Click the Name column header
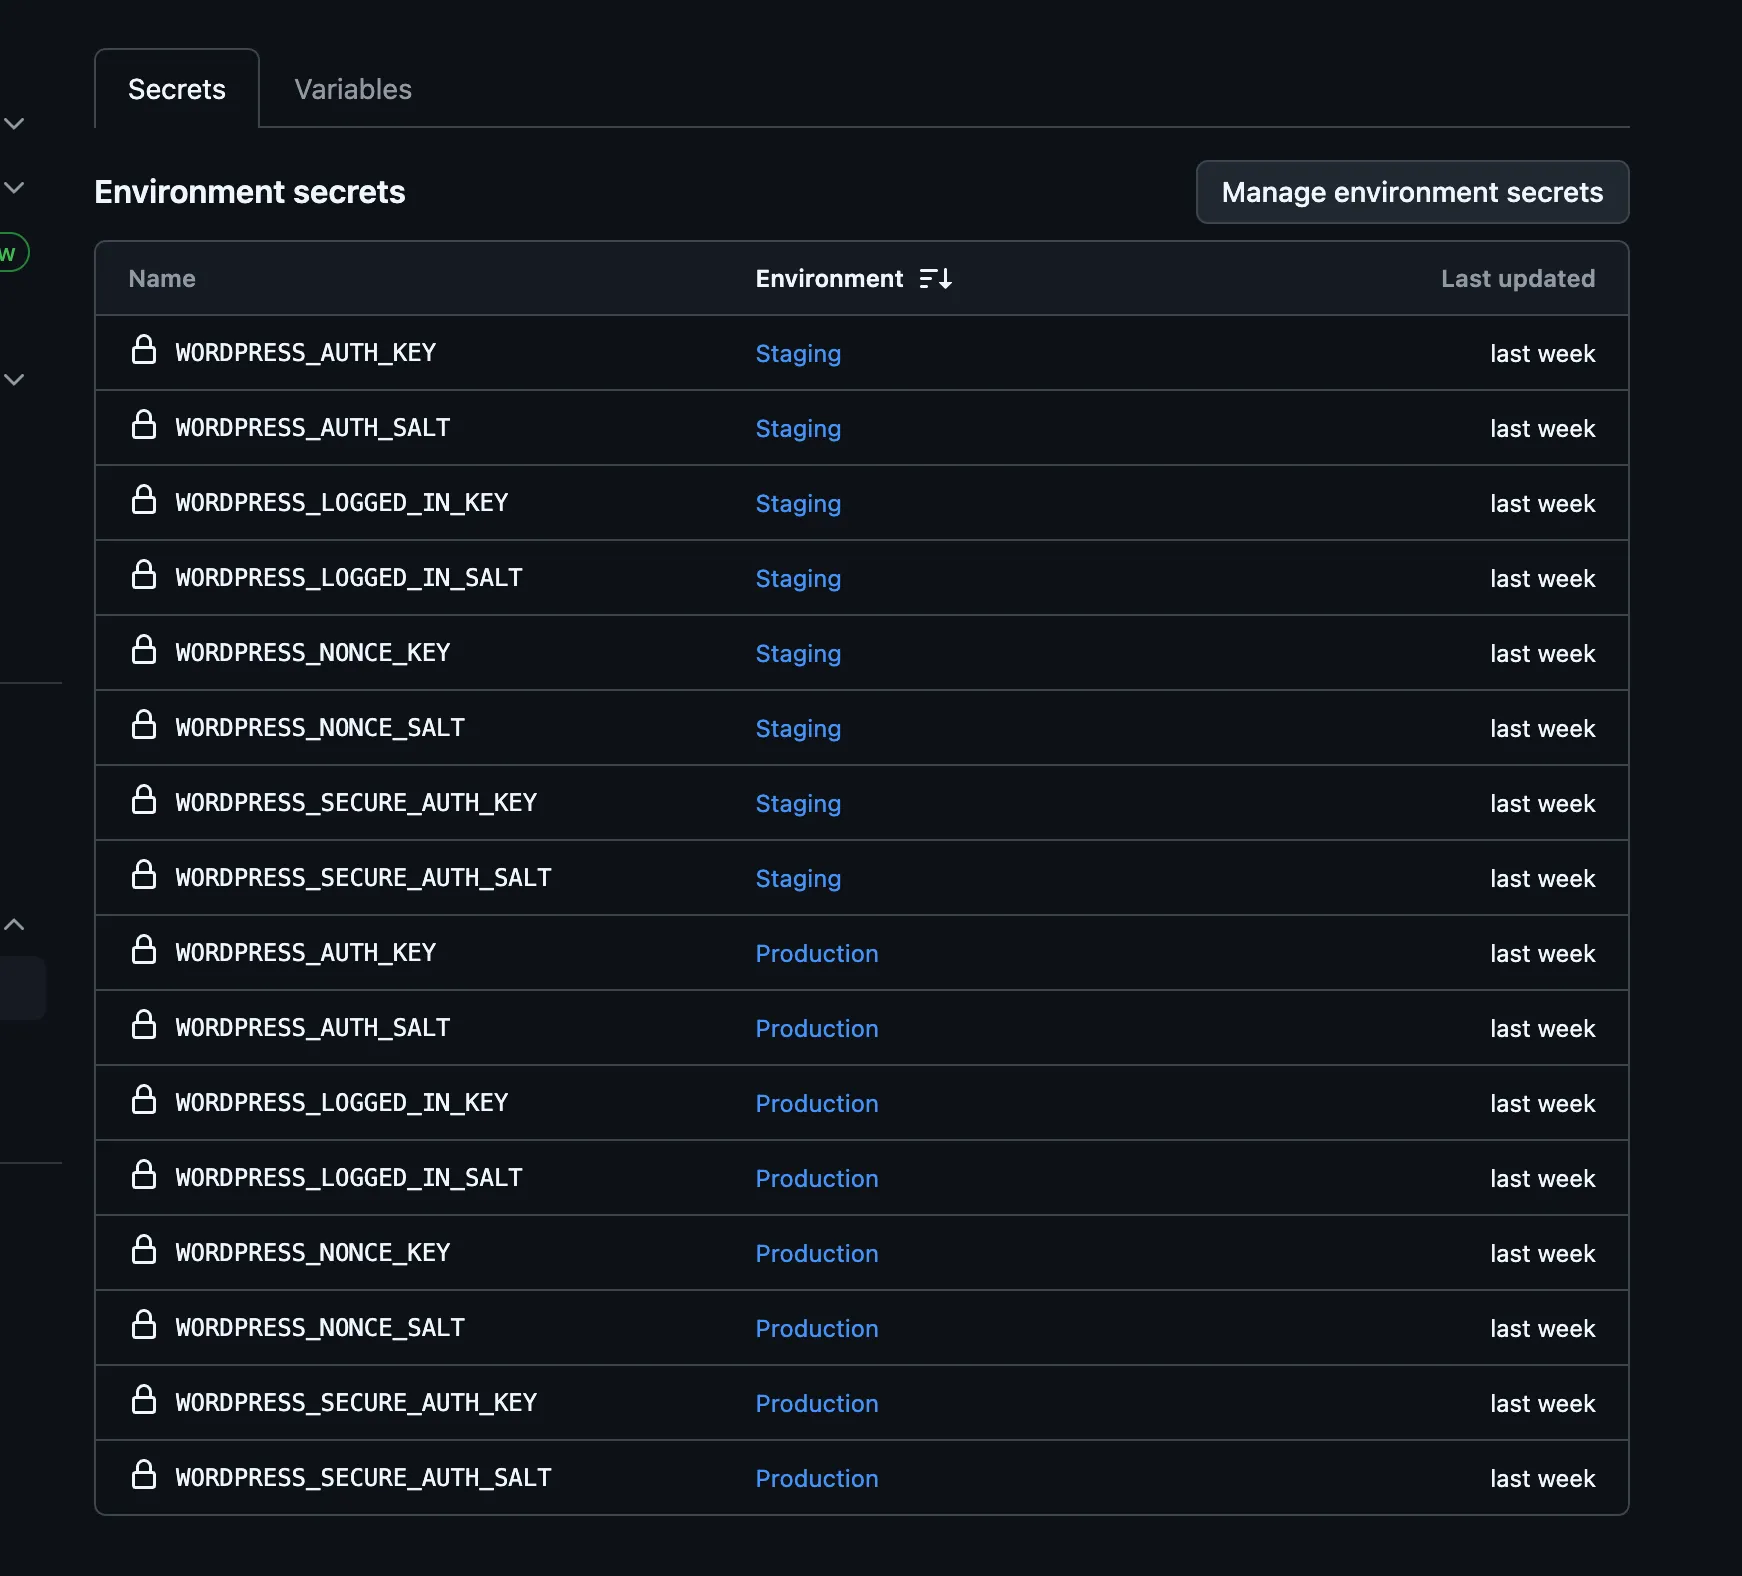The height and width of the screenshot is (1576, 1742). 162,279
